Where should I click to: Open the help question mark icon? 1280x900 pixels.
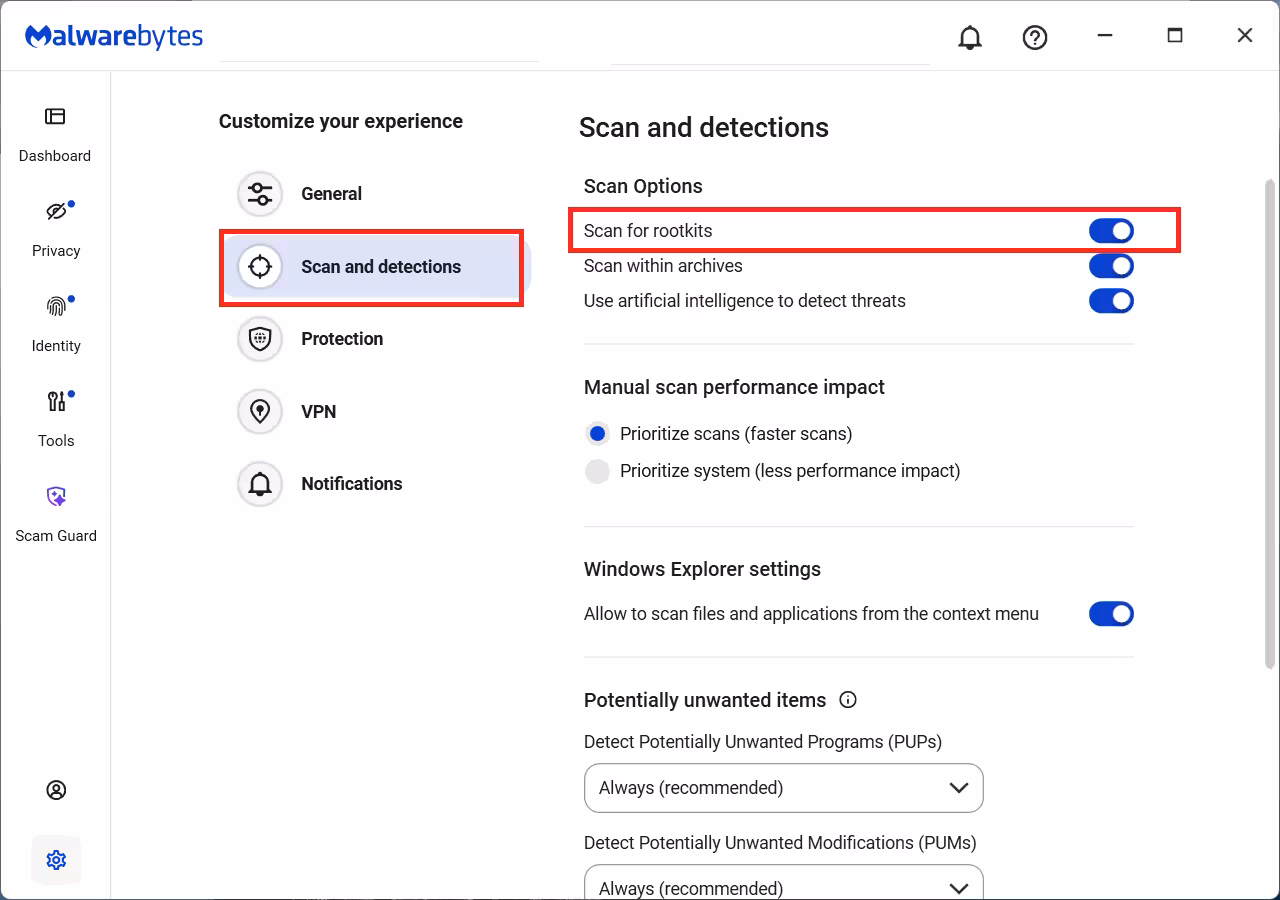(1035, 37)
